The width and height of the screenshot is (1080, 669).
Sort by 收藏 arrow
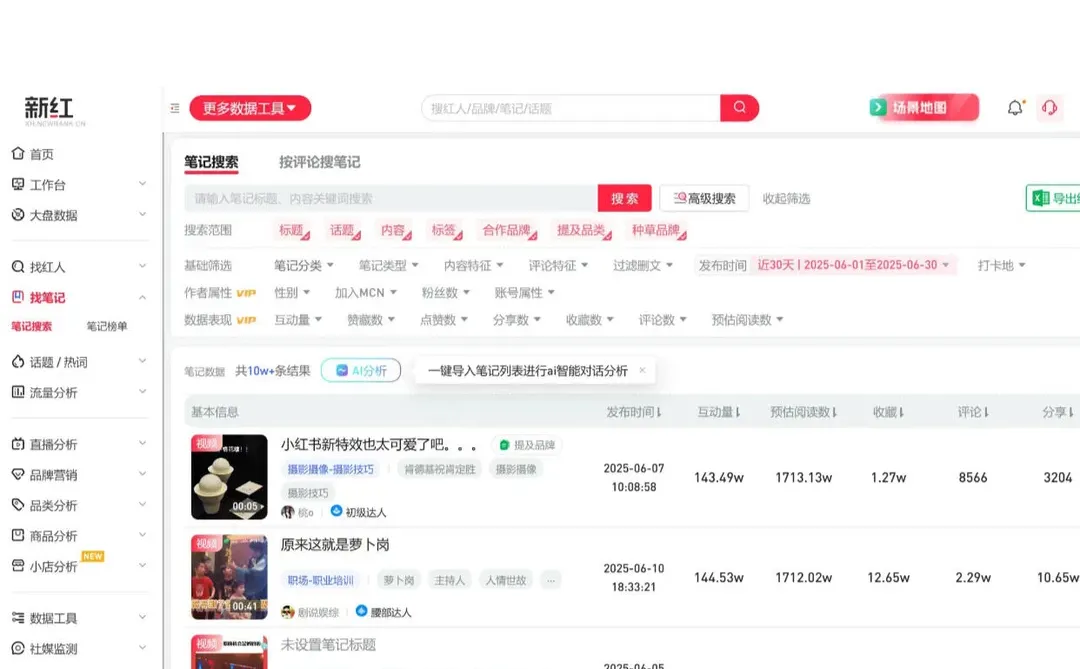tap(902, 412)
